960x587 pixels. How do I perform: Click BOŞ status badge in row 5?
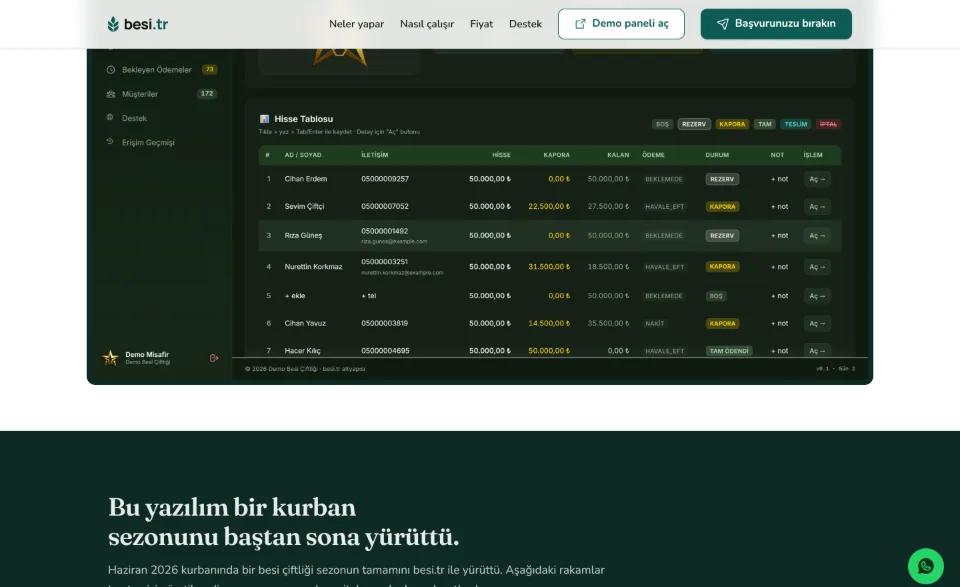[x=716, y=296]
